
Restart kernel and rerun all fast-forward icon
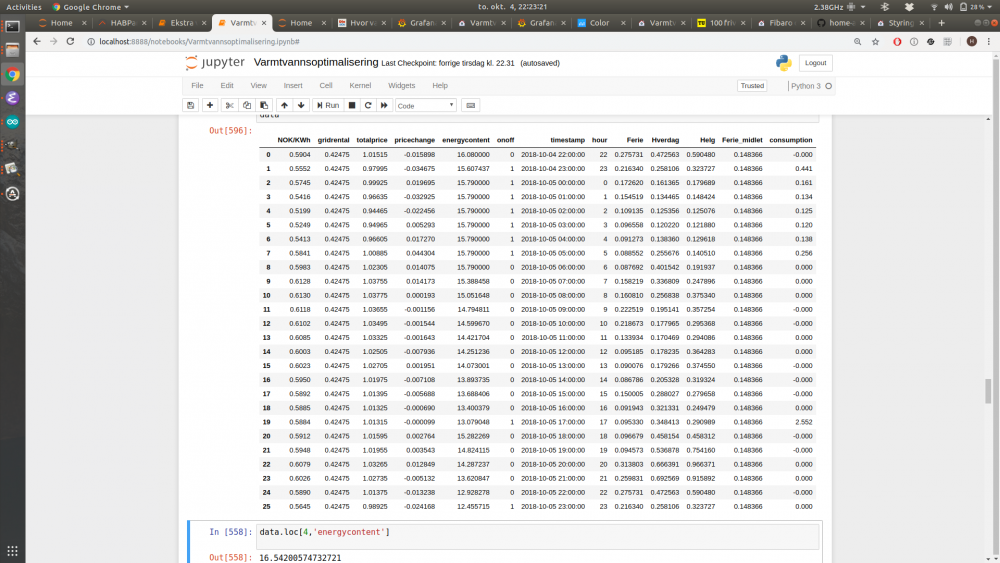384,105
